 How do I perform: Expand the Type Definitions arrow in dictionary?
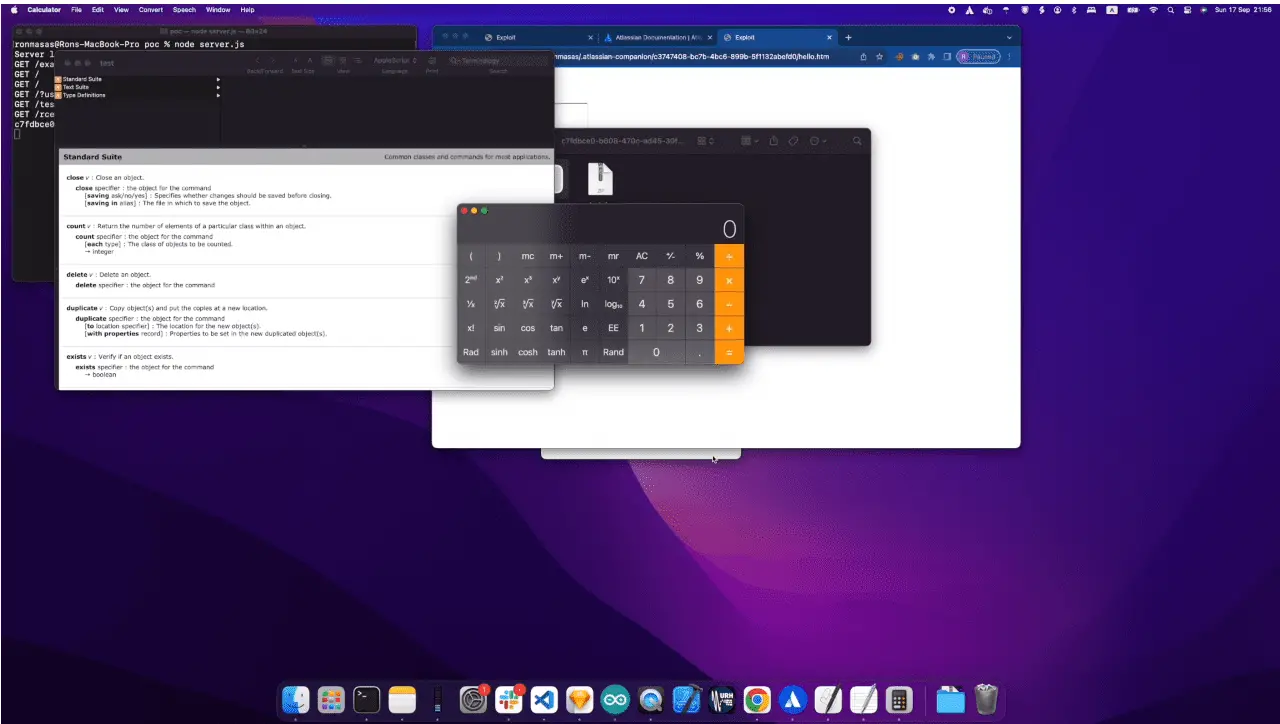coord(218,95)
